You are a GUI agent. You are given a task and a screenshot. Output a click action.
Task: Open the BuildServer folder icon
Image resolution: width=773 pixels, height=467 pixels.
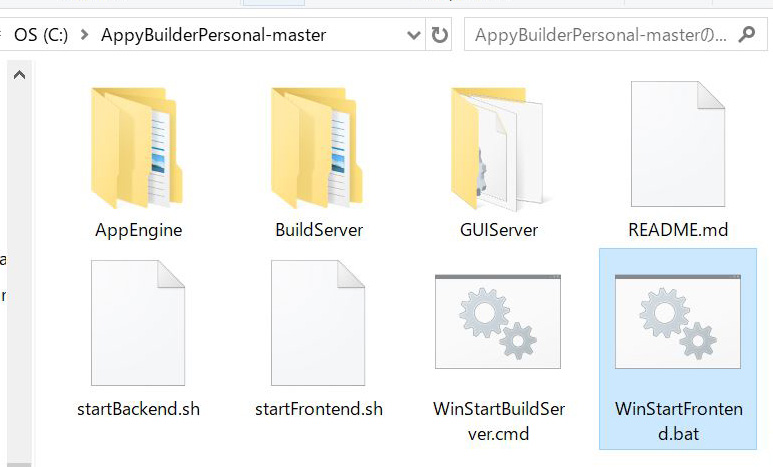pos(316,148)
